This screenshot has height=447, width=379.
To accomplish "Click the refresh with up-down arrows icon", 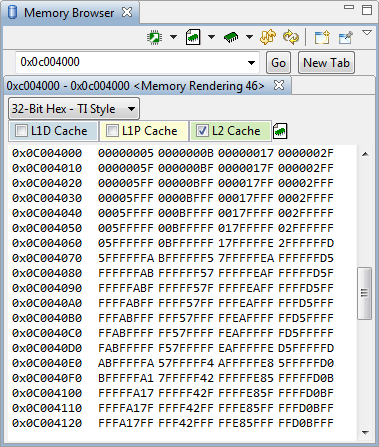I will point(269,37).
